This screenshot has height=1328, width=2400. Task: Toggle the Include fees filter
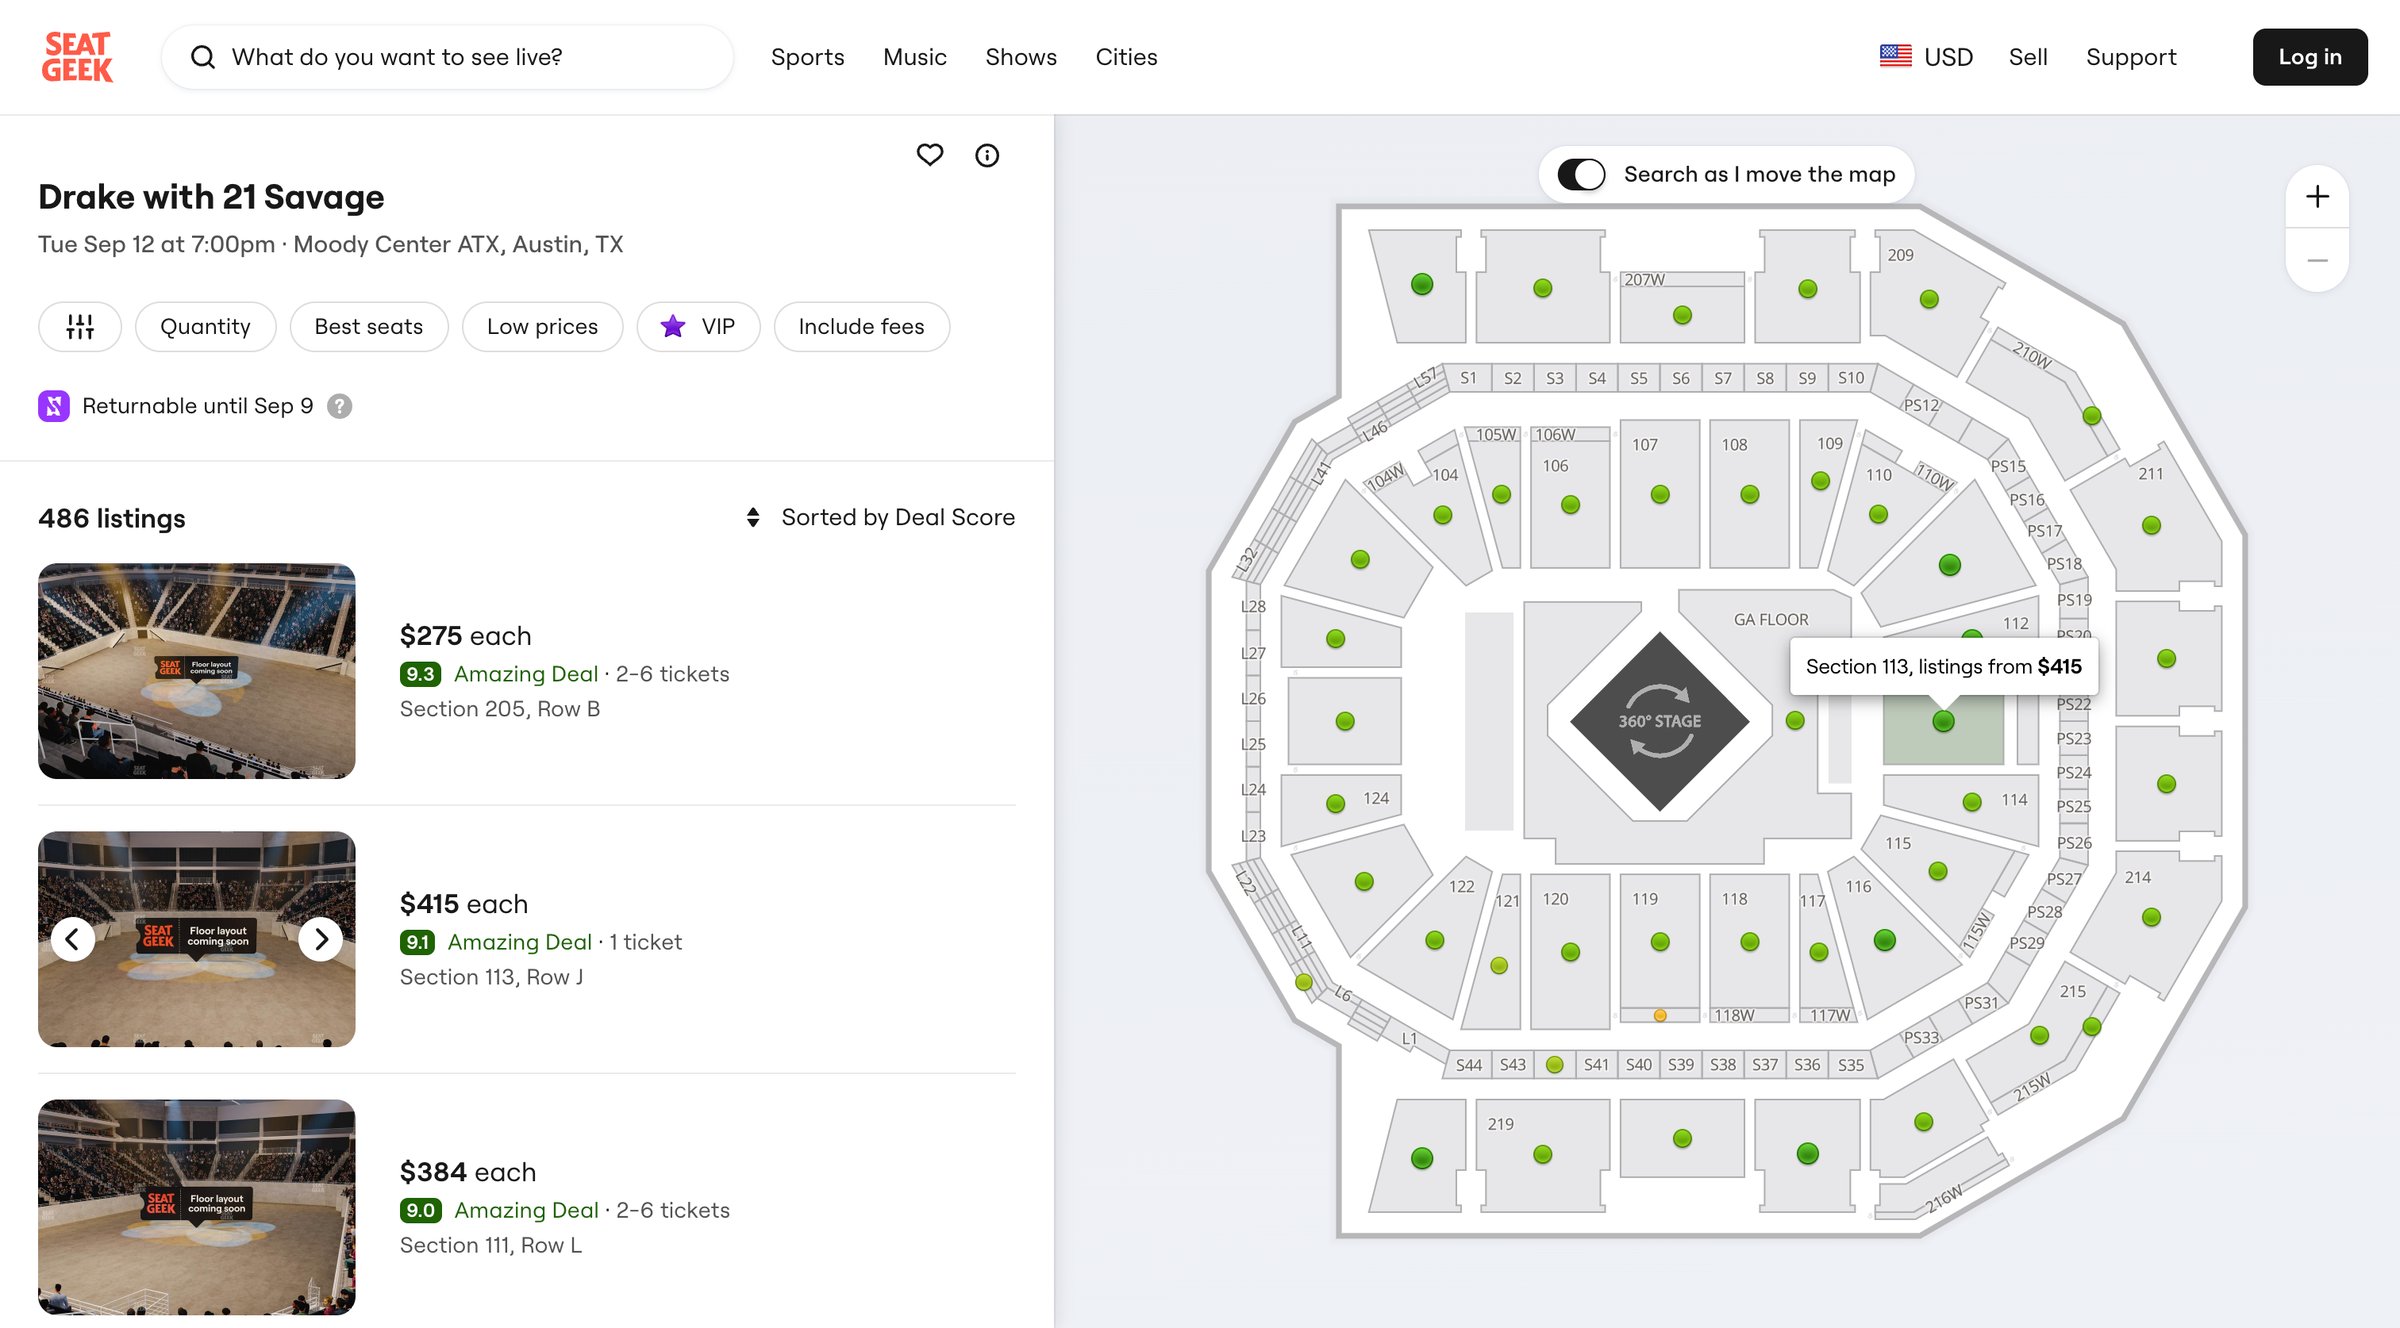861,327
